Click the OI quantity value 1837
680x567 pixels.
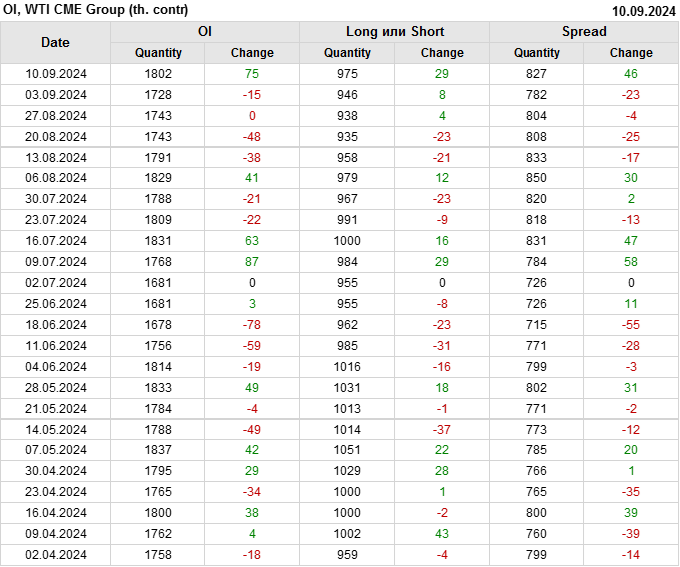[158, 450]
